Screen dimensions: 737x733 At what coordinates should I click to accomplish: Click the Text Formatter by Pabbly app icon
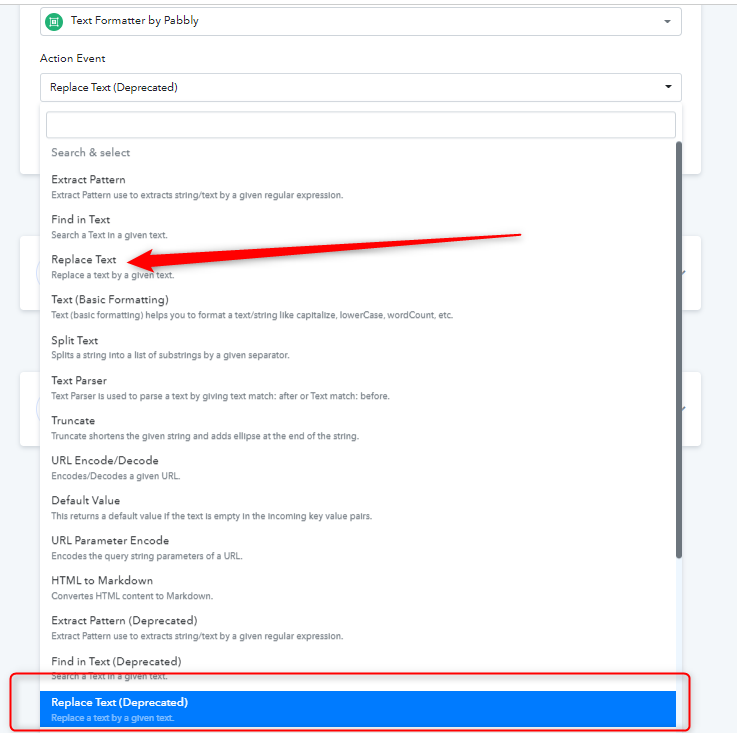[54, 21]
